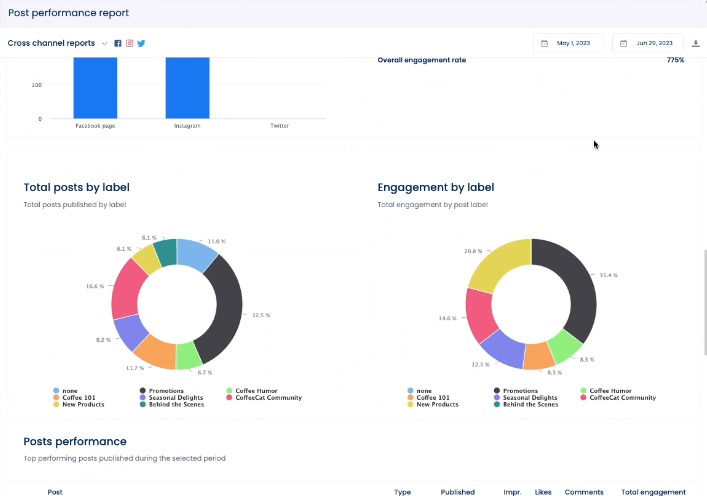Viewport: 707px width, 496px height.
Task: Click the Facebook channel icon
Action: click(x=118, y=44)
